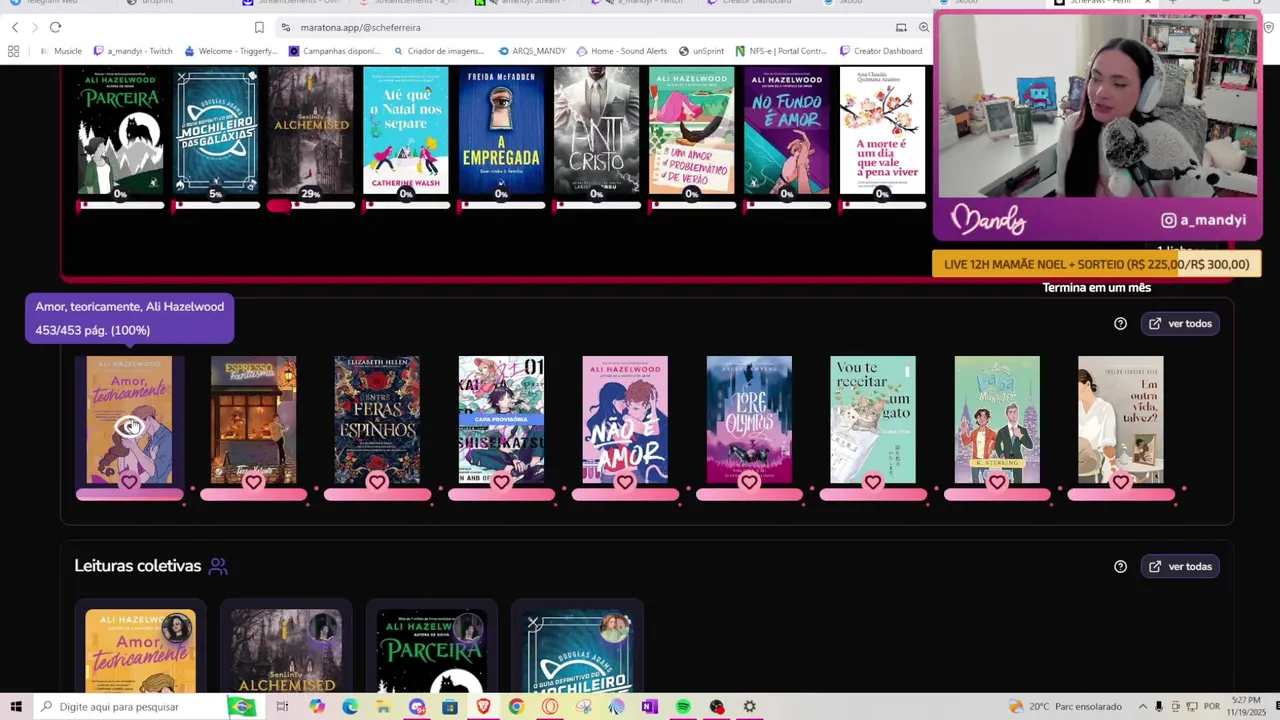Open the Welcome - Triggerfy bookmark
Image resolution: width=1280 pixels, height=720 pixels.
230,51
